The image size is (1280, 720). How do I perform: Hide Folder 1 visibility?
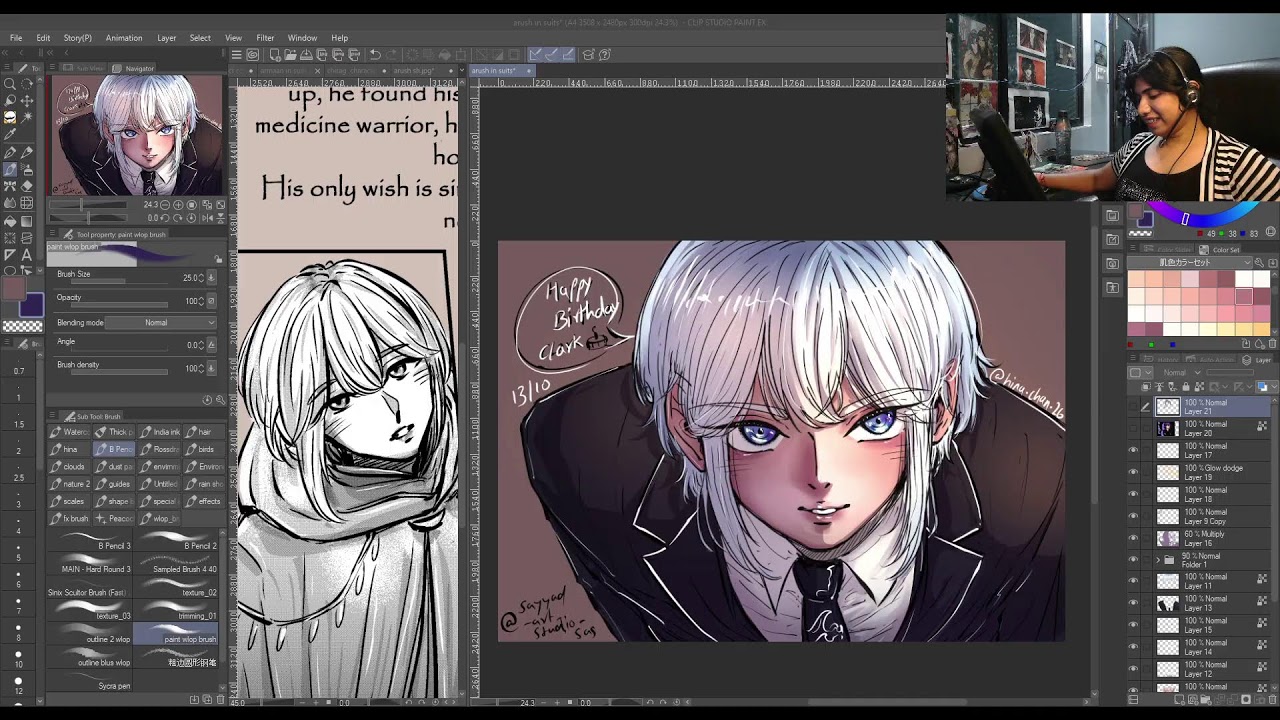(1133, 560)
